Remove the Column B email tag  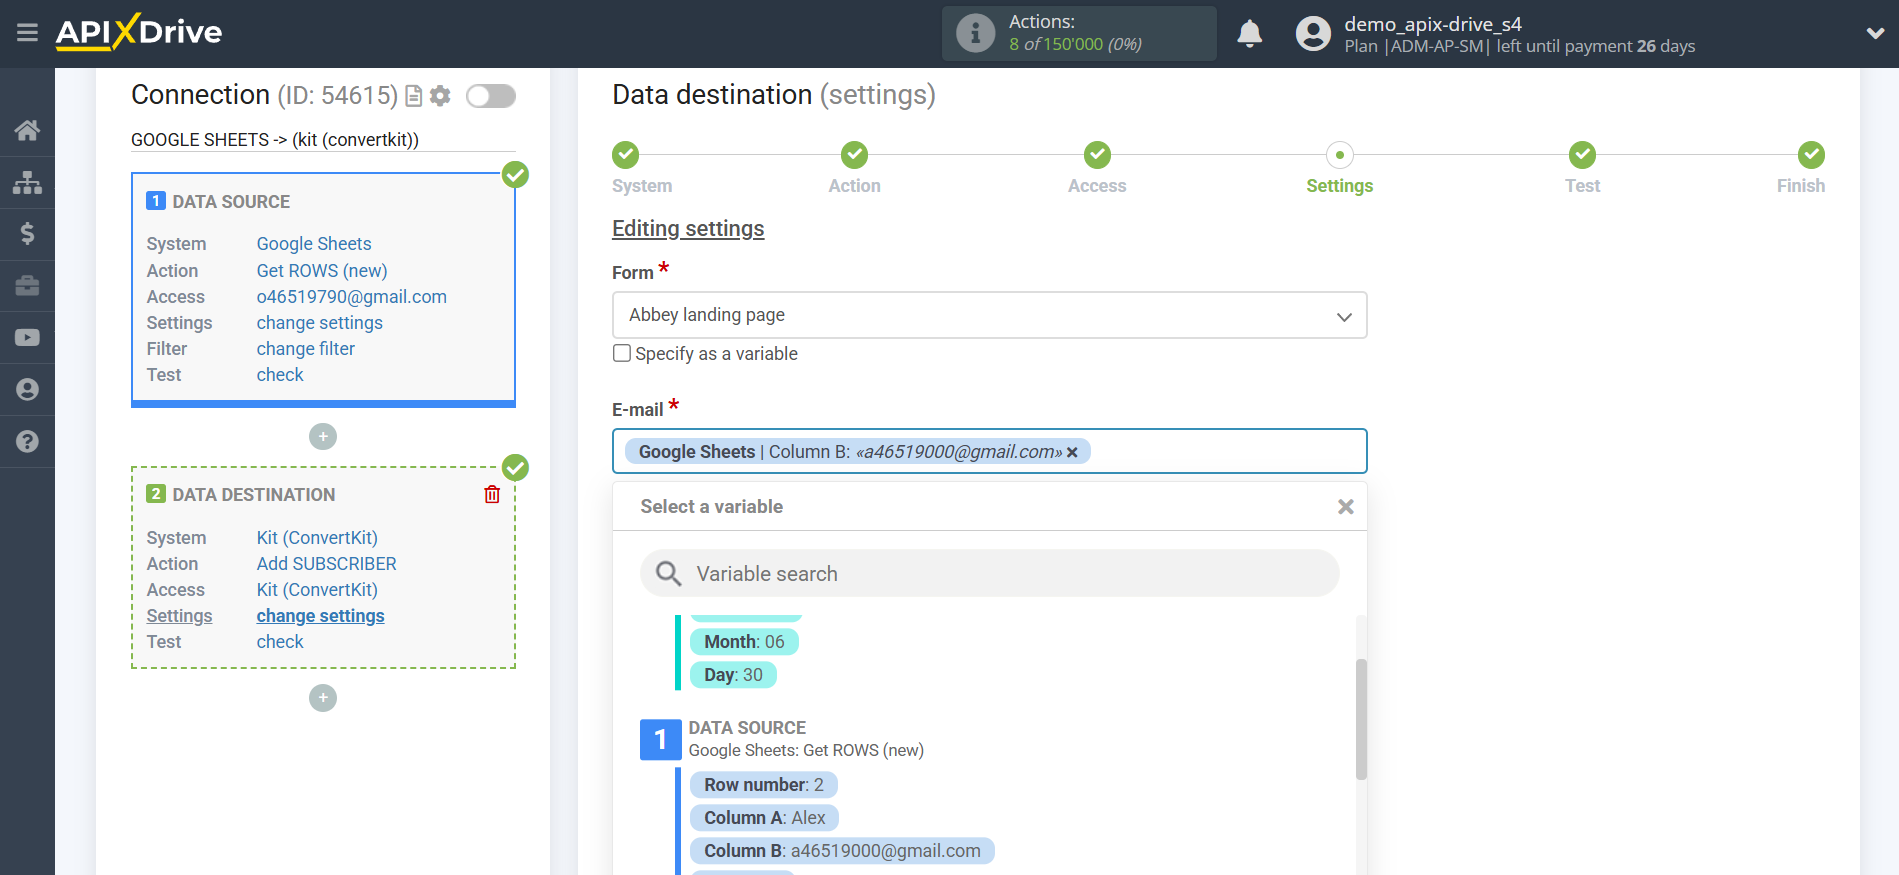pos(1072,452)
